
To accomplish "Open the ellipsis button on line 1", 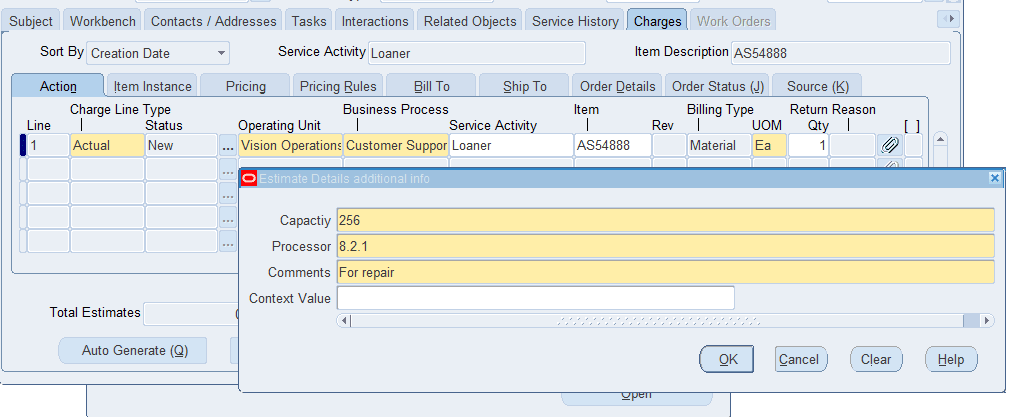I will click(228, 145).
